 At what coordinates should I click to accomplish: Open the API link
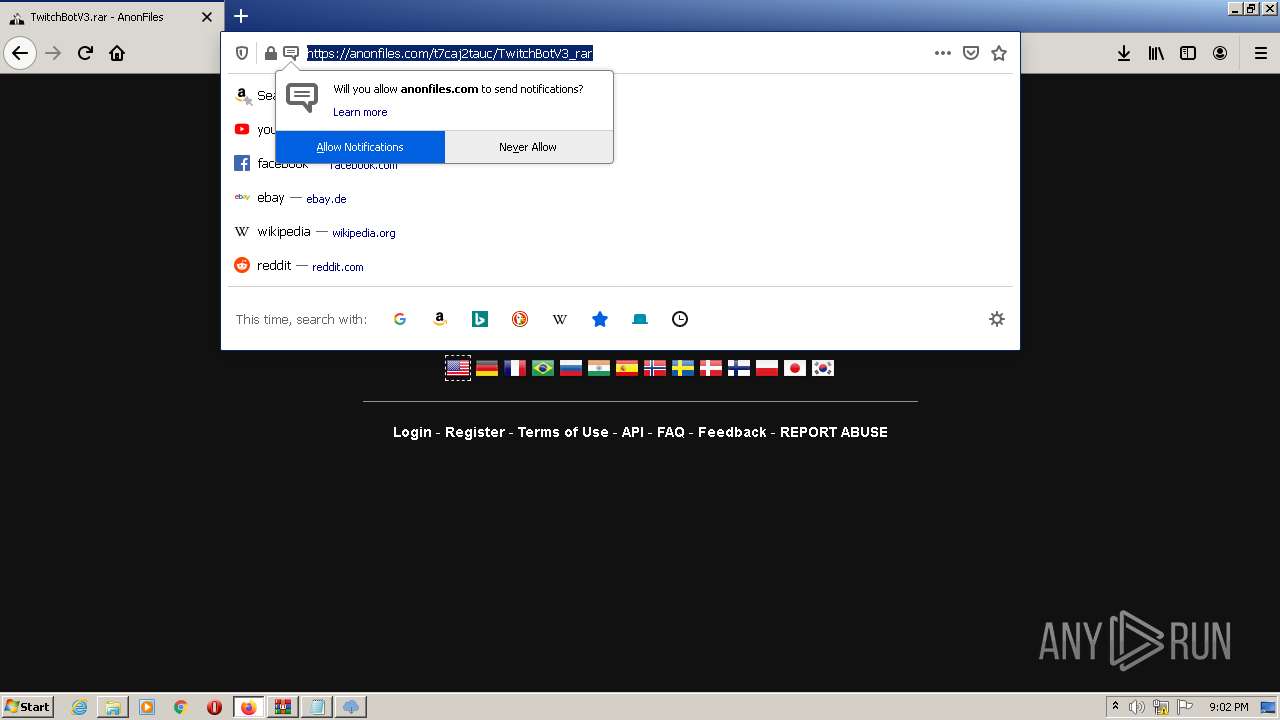click(633, 432)
